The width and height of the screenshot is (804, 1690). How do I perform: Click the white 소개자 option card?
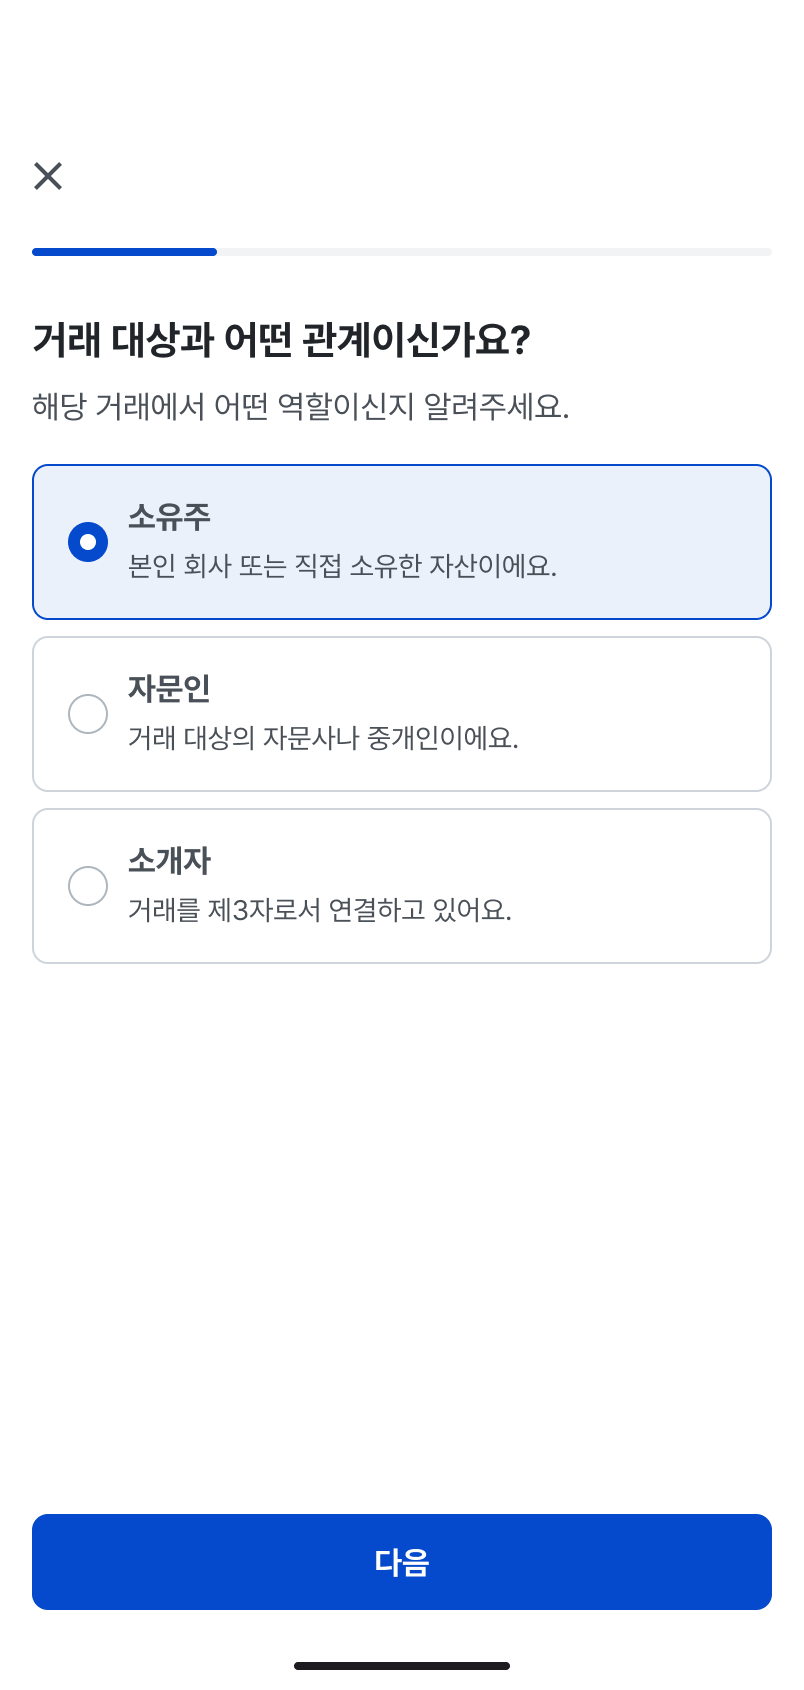pos(650,886)
